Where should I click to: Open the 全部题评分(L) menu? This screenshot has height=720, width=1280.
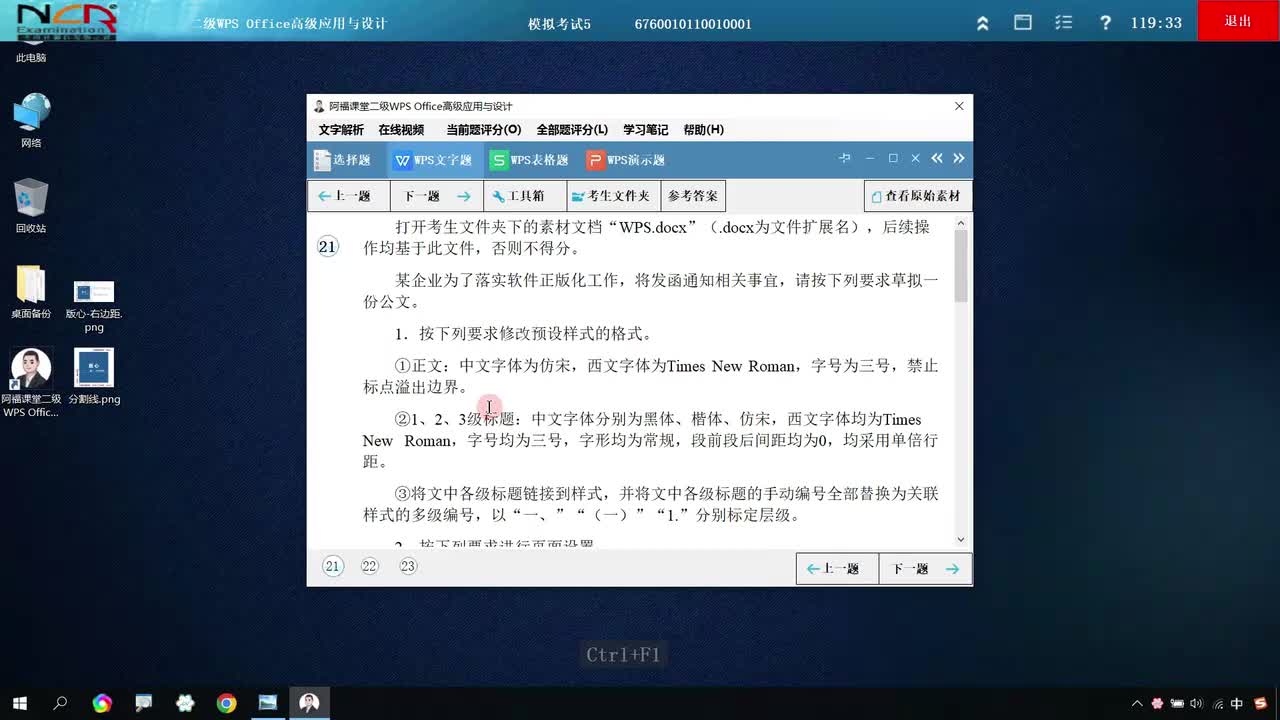pyautogui.click(x=572, y=130)
